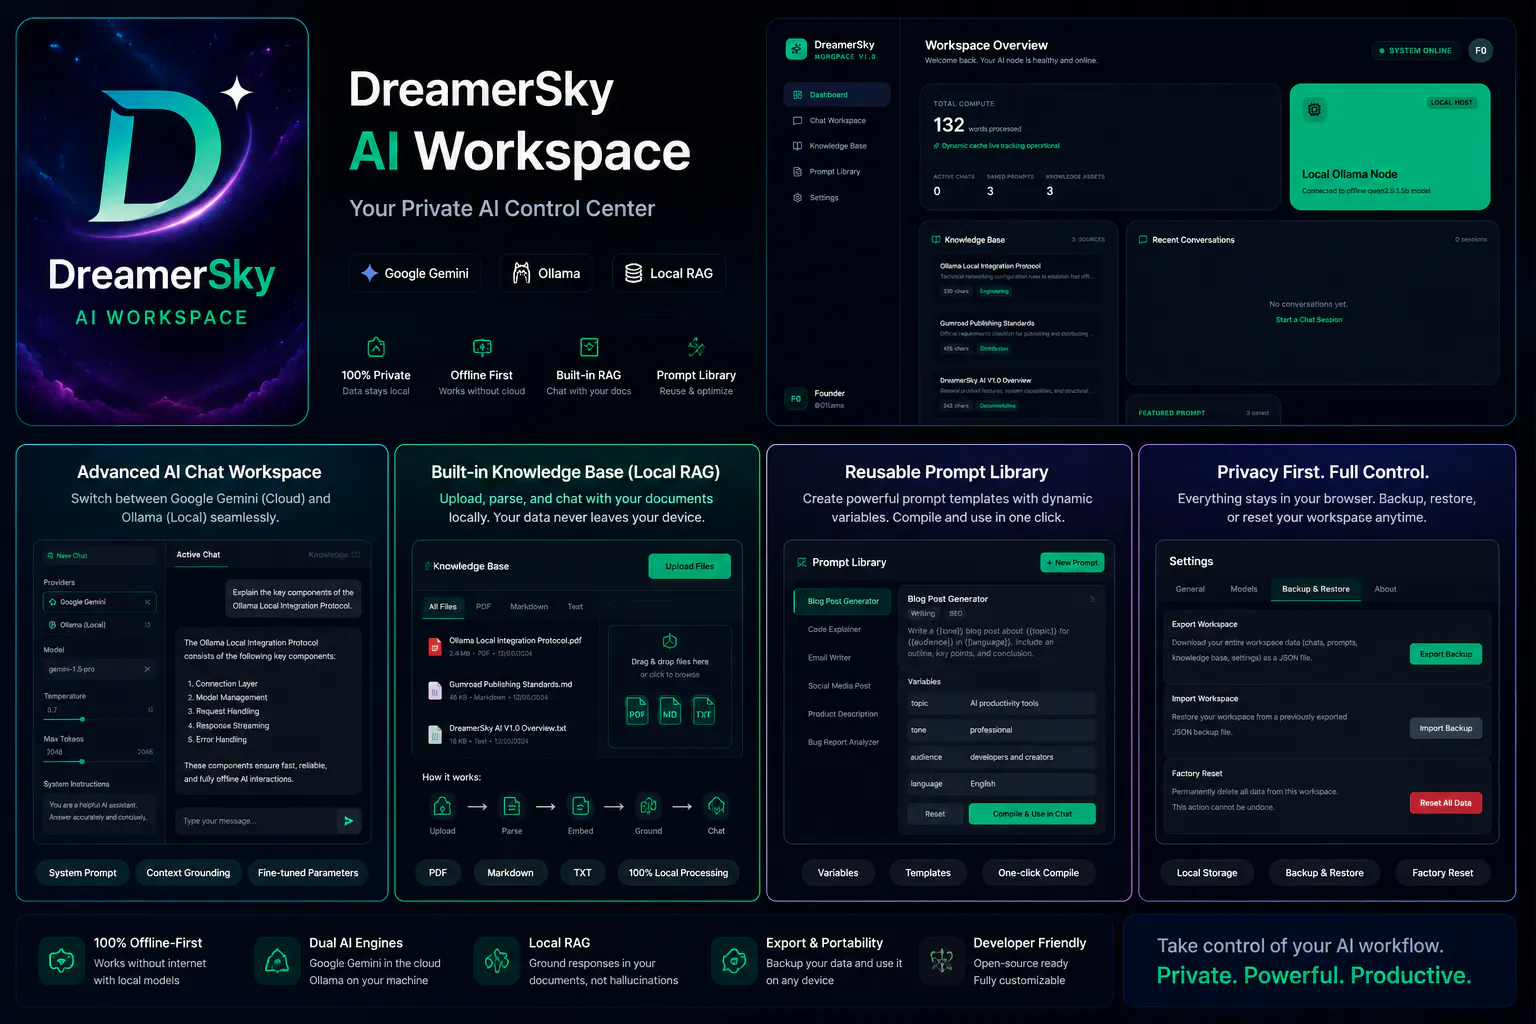
Task: Click the FO avatar beside System Online
Action: click(x=1481, y=51)
